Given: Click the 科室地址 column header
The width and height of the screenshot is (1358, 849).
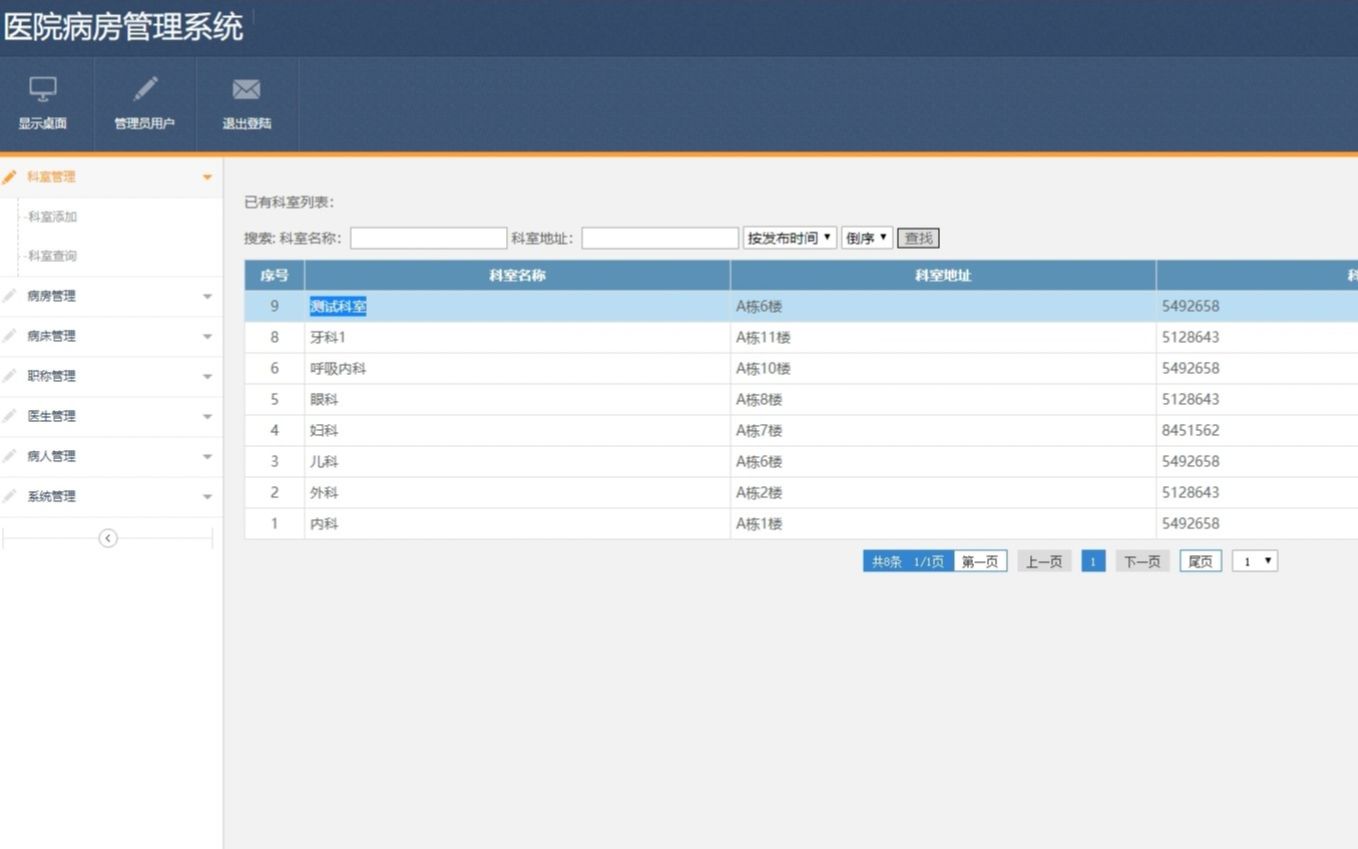Looking at the screenshot, I should pyautogui.click(x=943, y=276).
